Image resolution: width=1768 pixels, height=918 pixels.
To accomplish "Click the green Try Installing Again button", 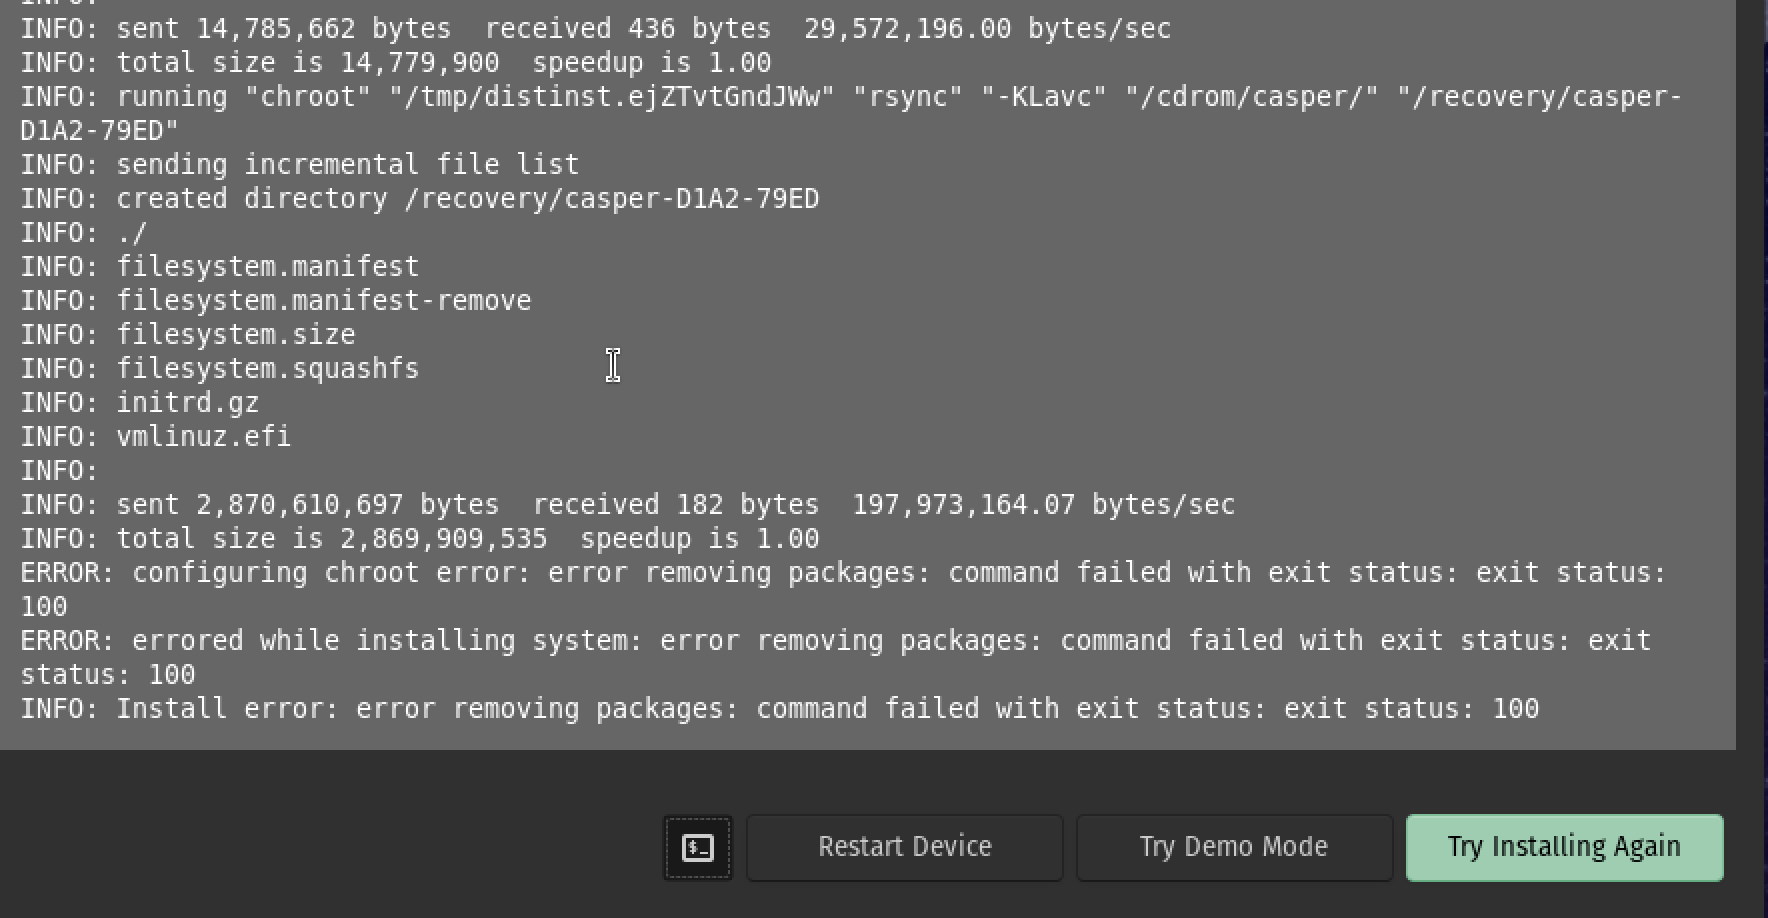I will pyautogui.click(x=1563, y=847).
